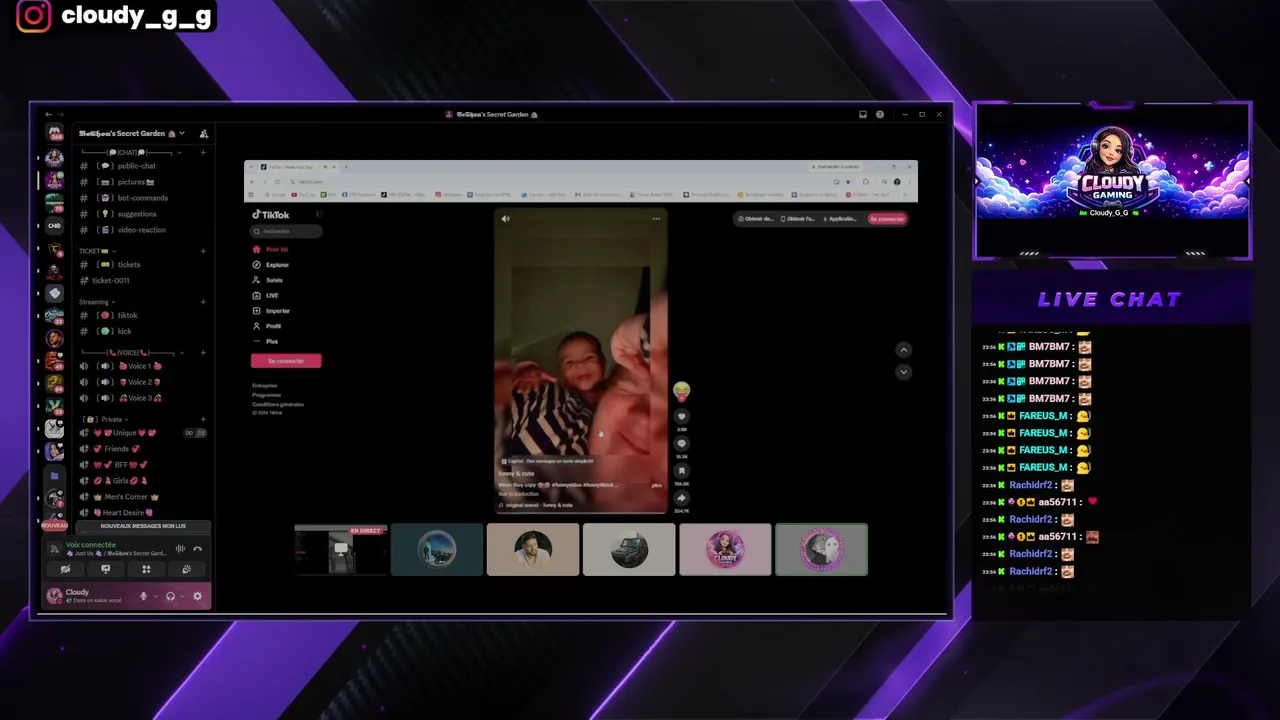Go to previous TikTok video arrow
The width and height of the screenshot is (1280, 720).
[903, 349]
